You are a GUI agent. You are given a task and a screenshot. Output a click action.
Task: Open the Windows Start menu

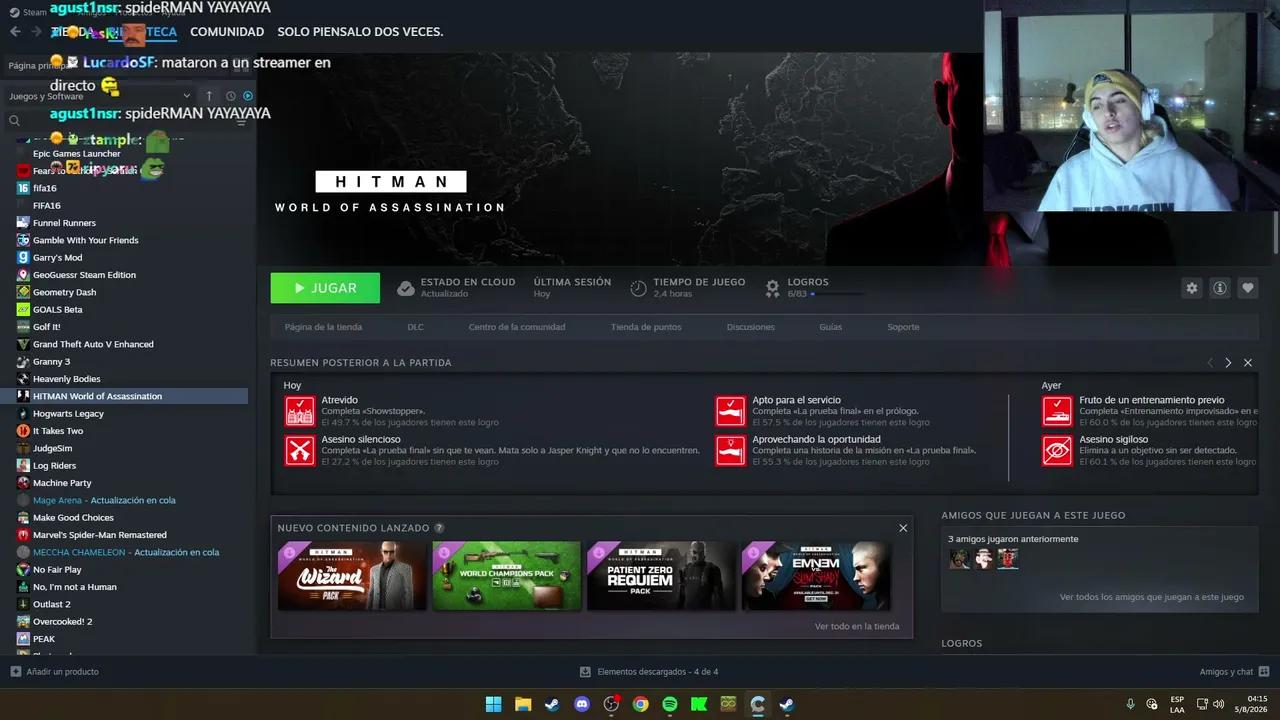pos(493,704)
